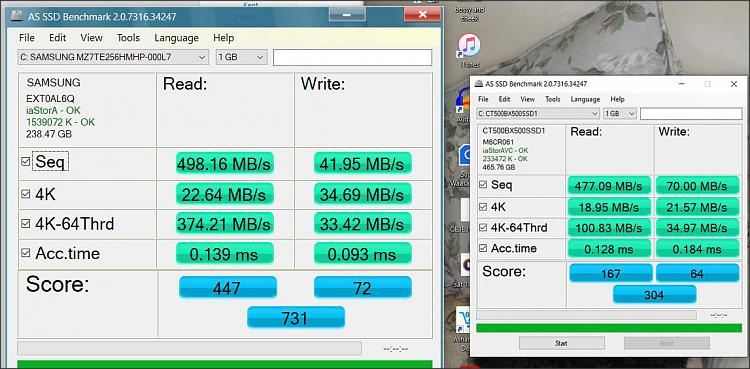Expand the SAMSUNG MZ7TE256HMHP drive dropdown
The image size is (750, 369).
click(x=113, y=57)
